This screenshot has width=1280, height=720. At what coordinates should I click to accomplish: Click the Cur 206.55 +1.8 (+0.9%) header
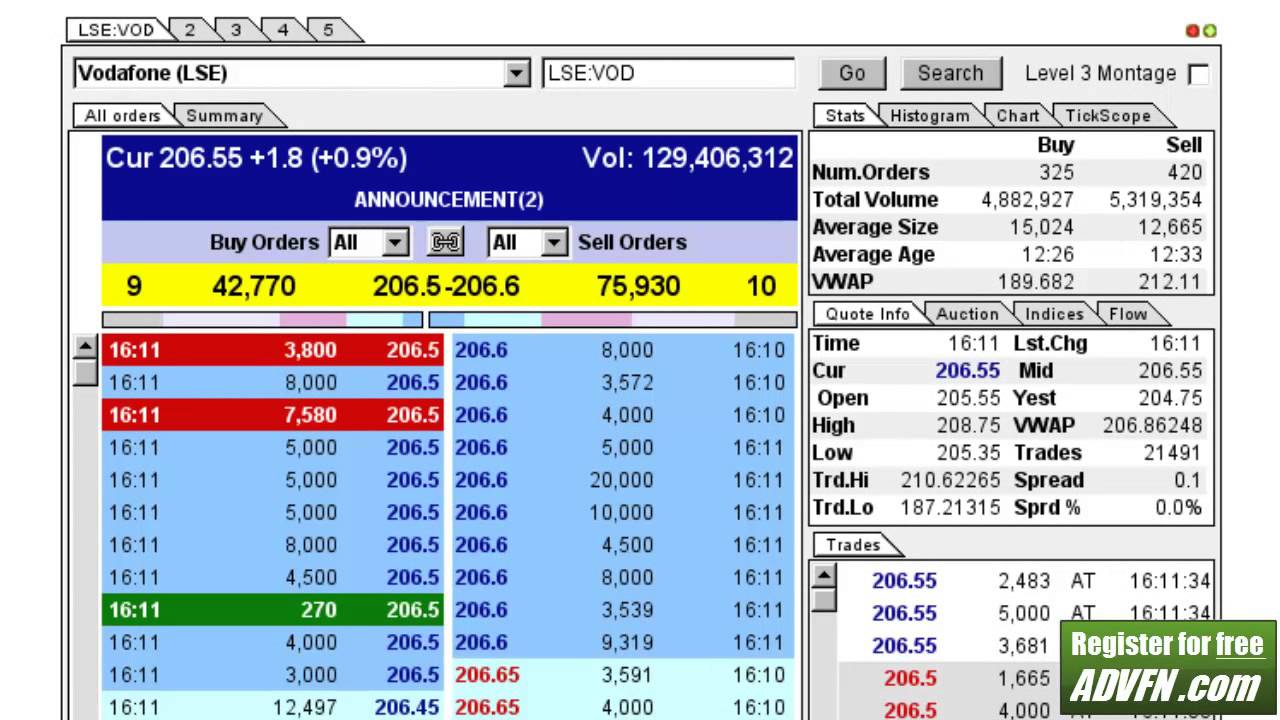(256, 158)
